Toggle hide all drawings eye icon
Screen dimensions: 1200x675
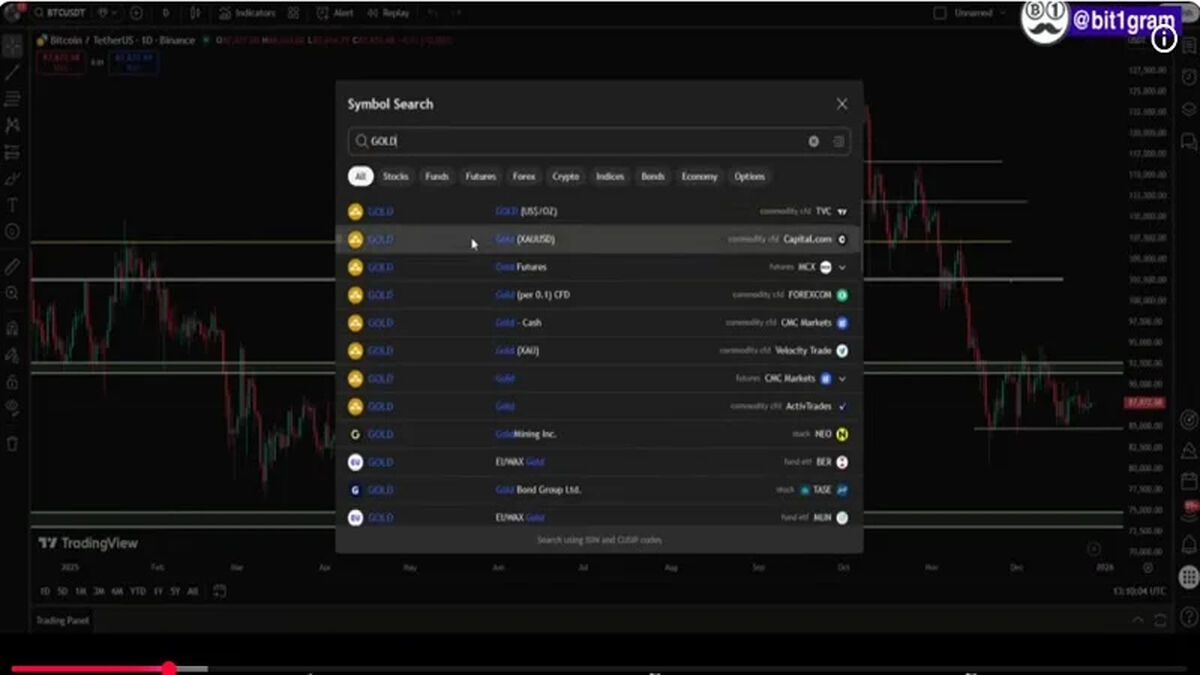pos(12,407)
